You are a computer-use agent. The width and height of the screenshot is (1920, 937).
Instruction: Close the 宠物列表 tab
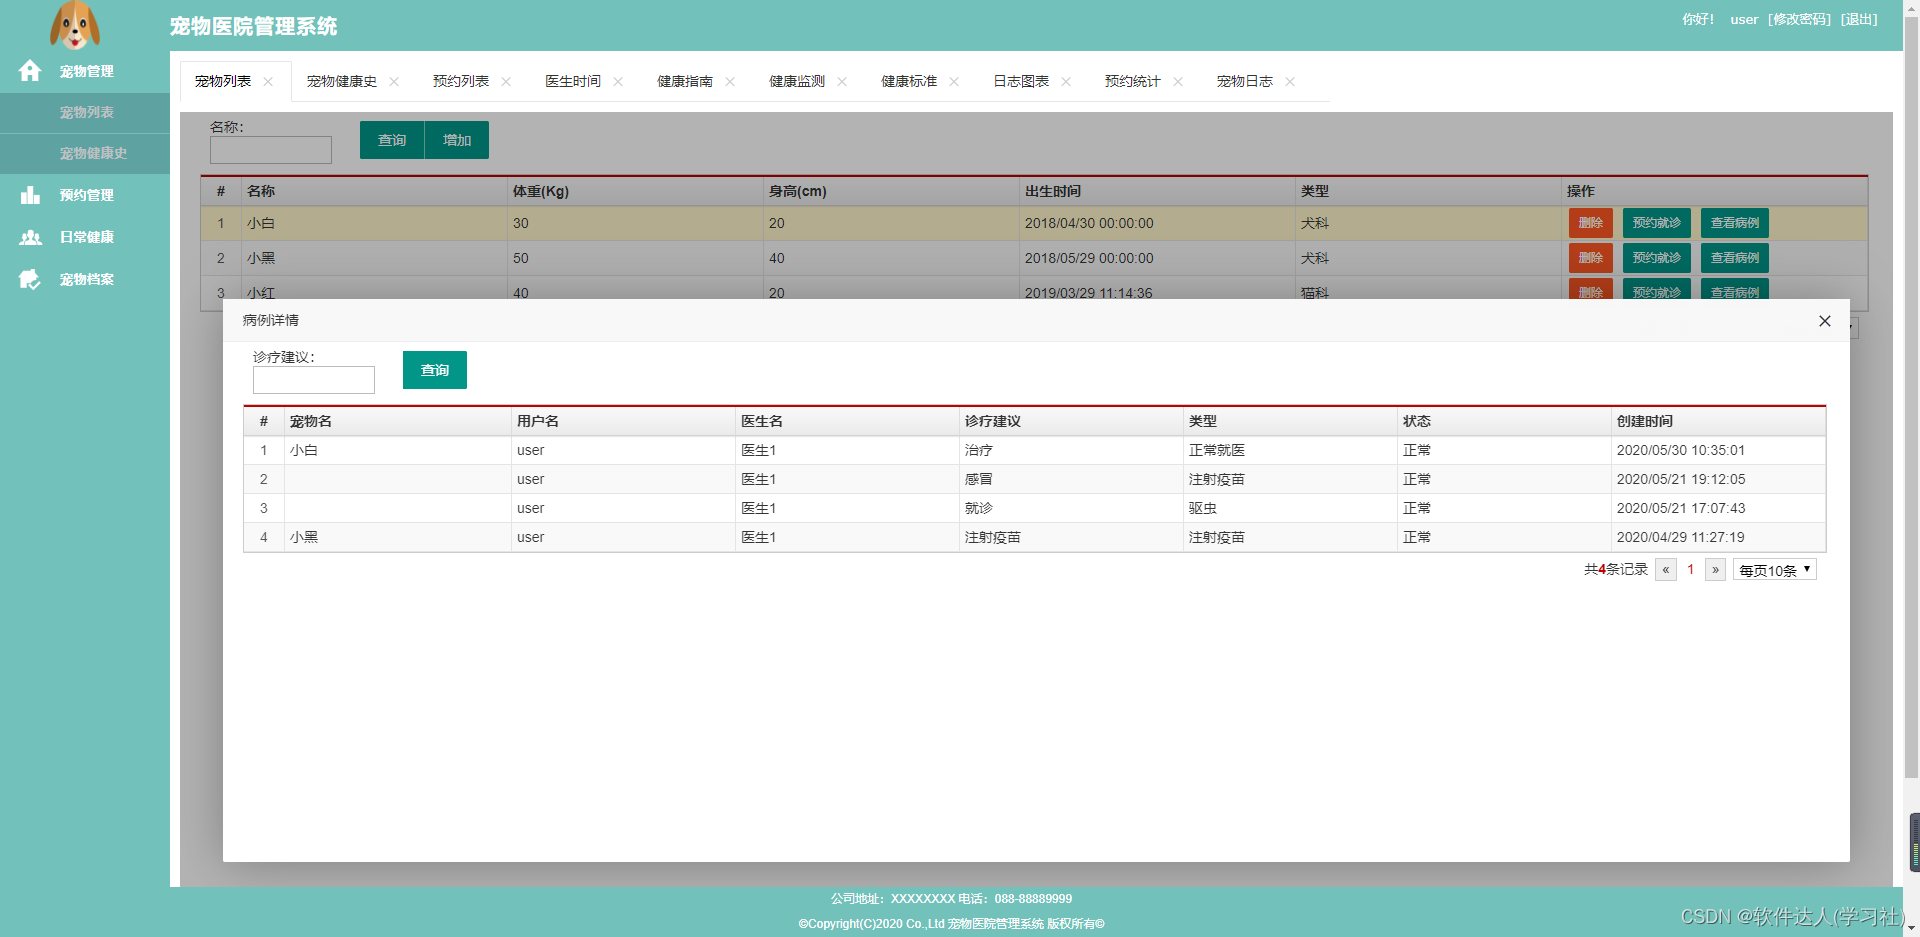268,82
